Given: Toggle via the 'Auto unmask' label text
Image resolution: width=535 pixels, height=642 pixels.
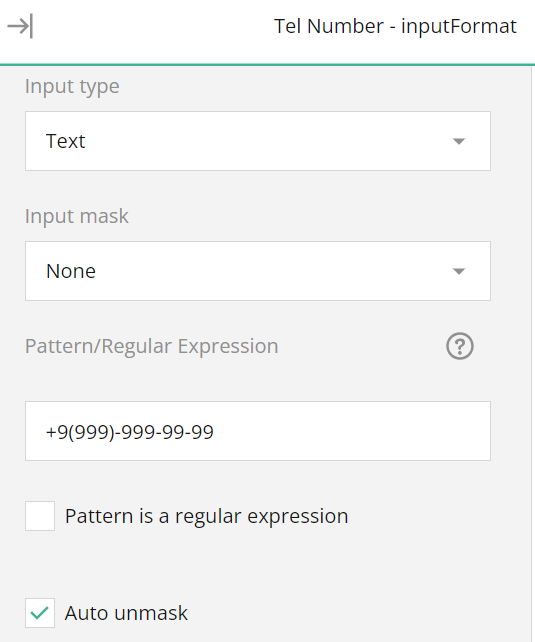Looking at the screenshot, I should click(126, 613).
